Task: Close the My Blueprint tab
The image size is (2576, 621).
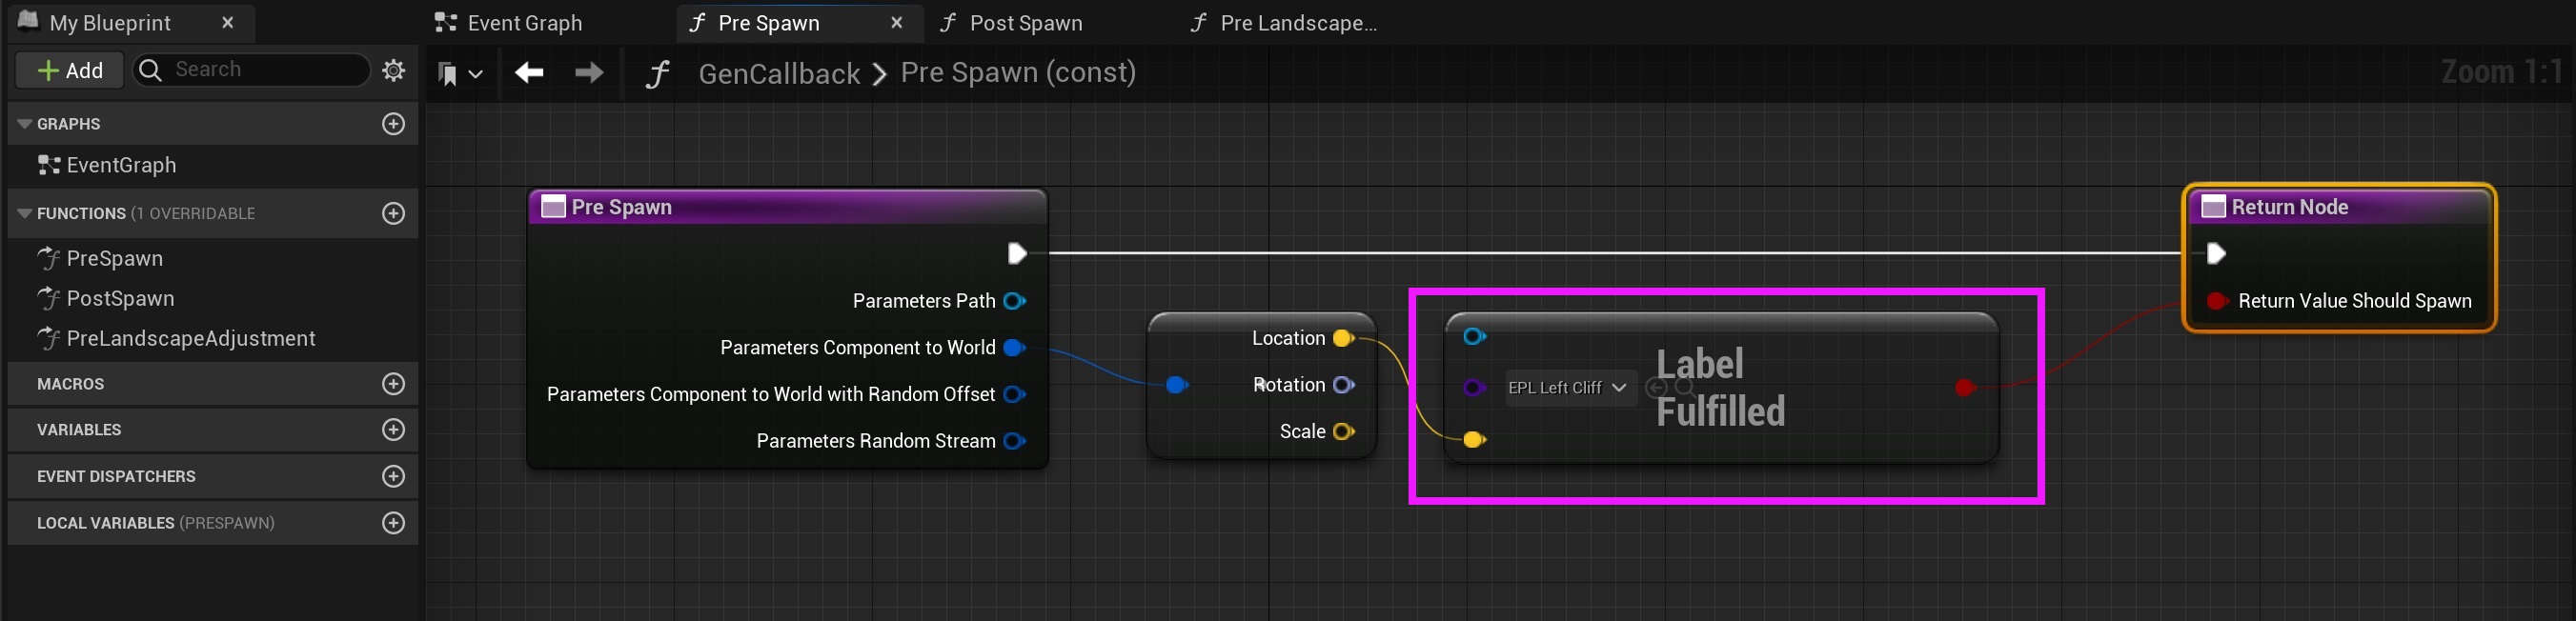Action: tap(228, 22)
